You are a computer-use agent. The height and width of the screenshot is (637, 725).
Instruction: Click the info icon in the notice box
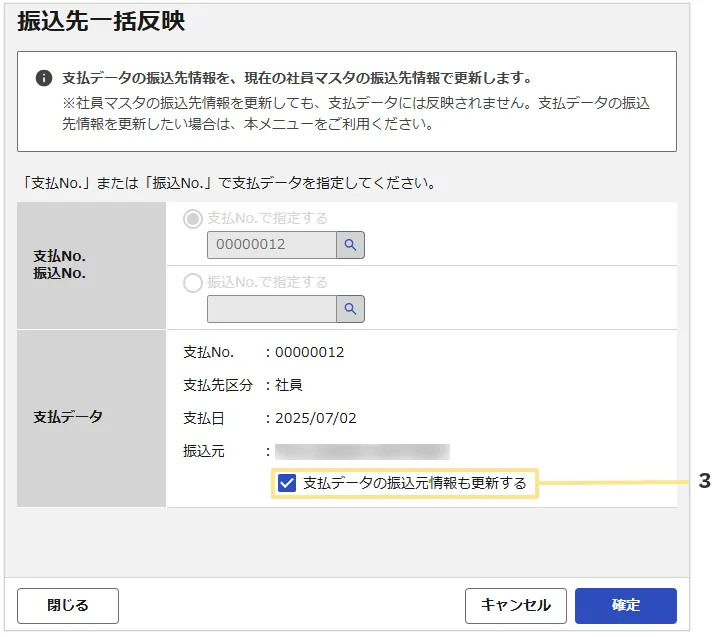(x=44, y=78)
